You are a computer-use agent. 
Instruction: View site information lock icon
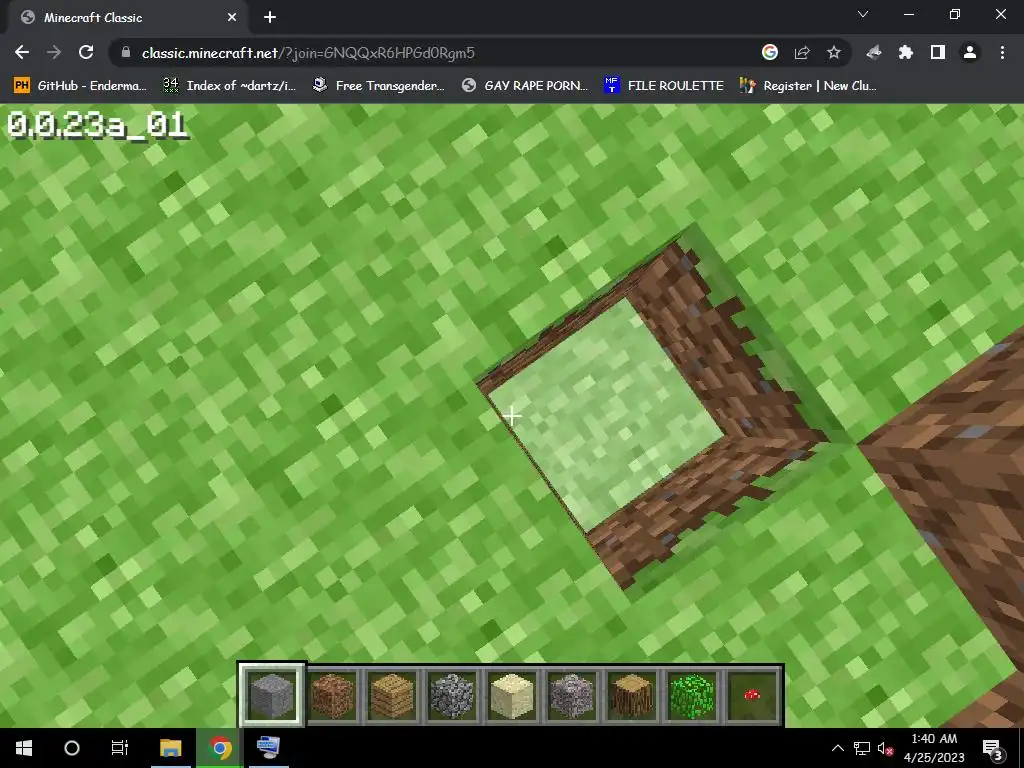[126, 52]
